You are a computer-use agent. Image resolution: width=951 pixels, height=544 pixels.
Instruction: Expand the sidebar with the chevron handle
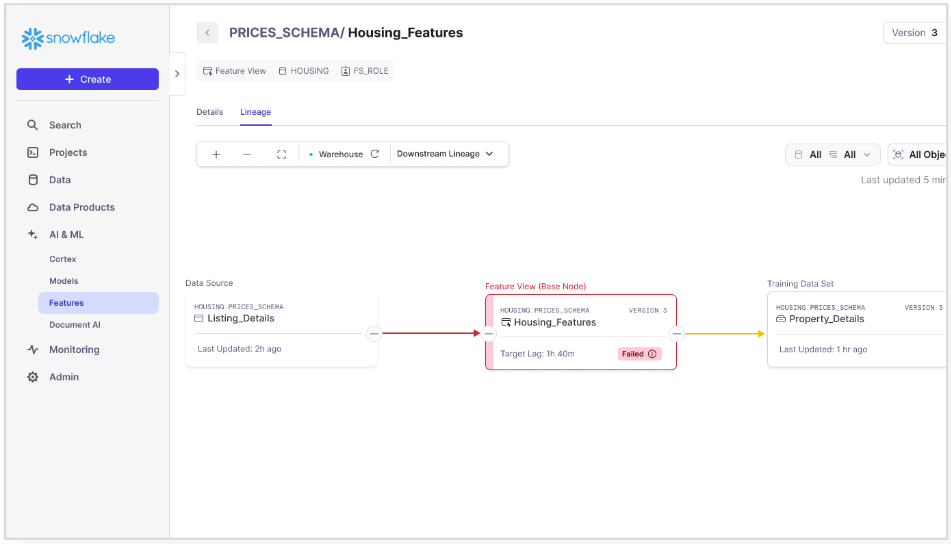click(177, 73)
